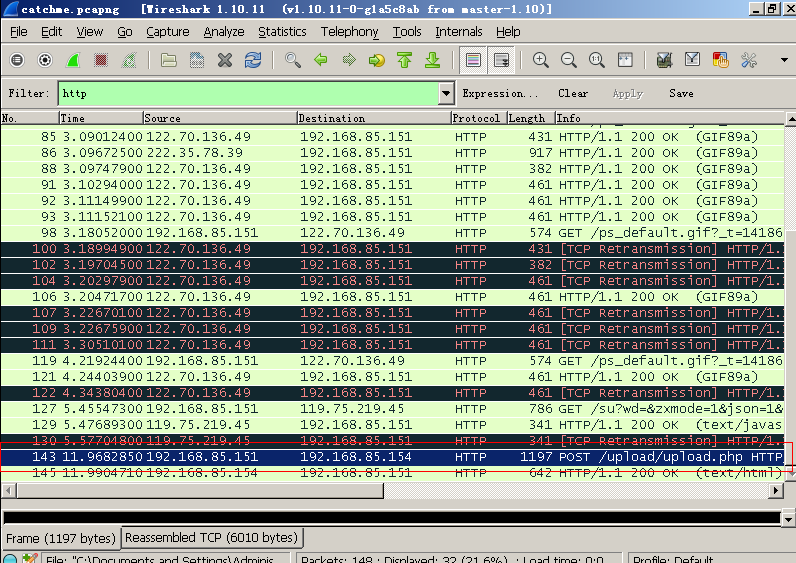The height and width of the screenshot is (563, 796).
Task: Go forward in packet history
Action: pyautogui.click(x=349, y=60)
